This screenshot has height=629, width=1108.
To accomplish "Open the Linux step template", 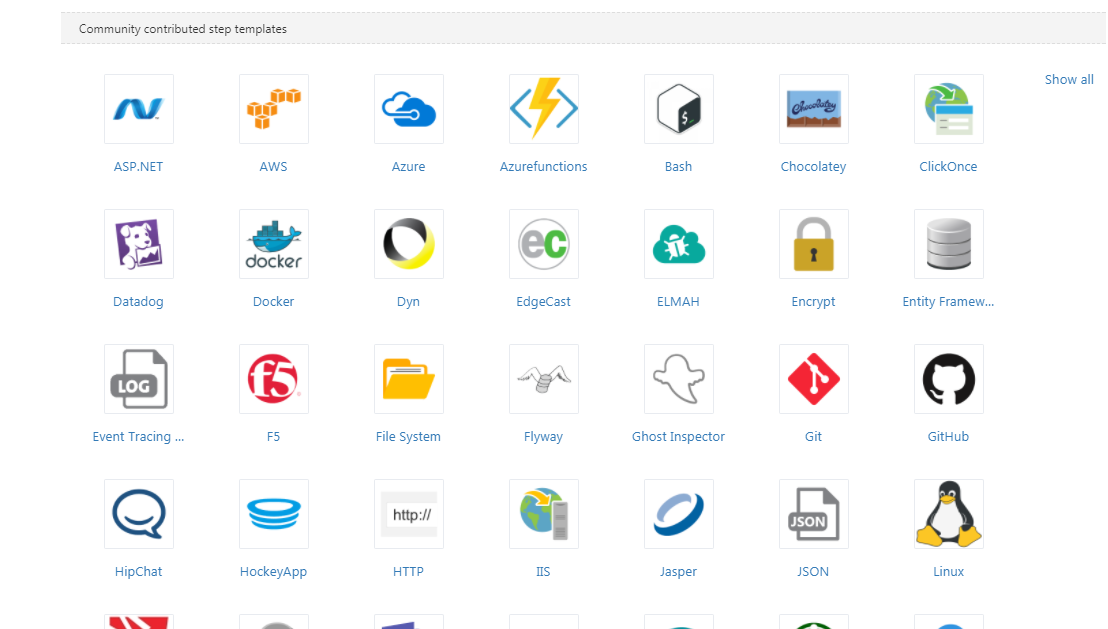I will [x=948, y=514].
